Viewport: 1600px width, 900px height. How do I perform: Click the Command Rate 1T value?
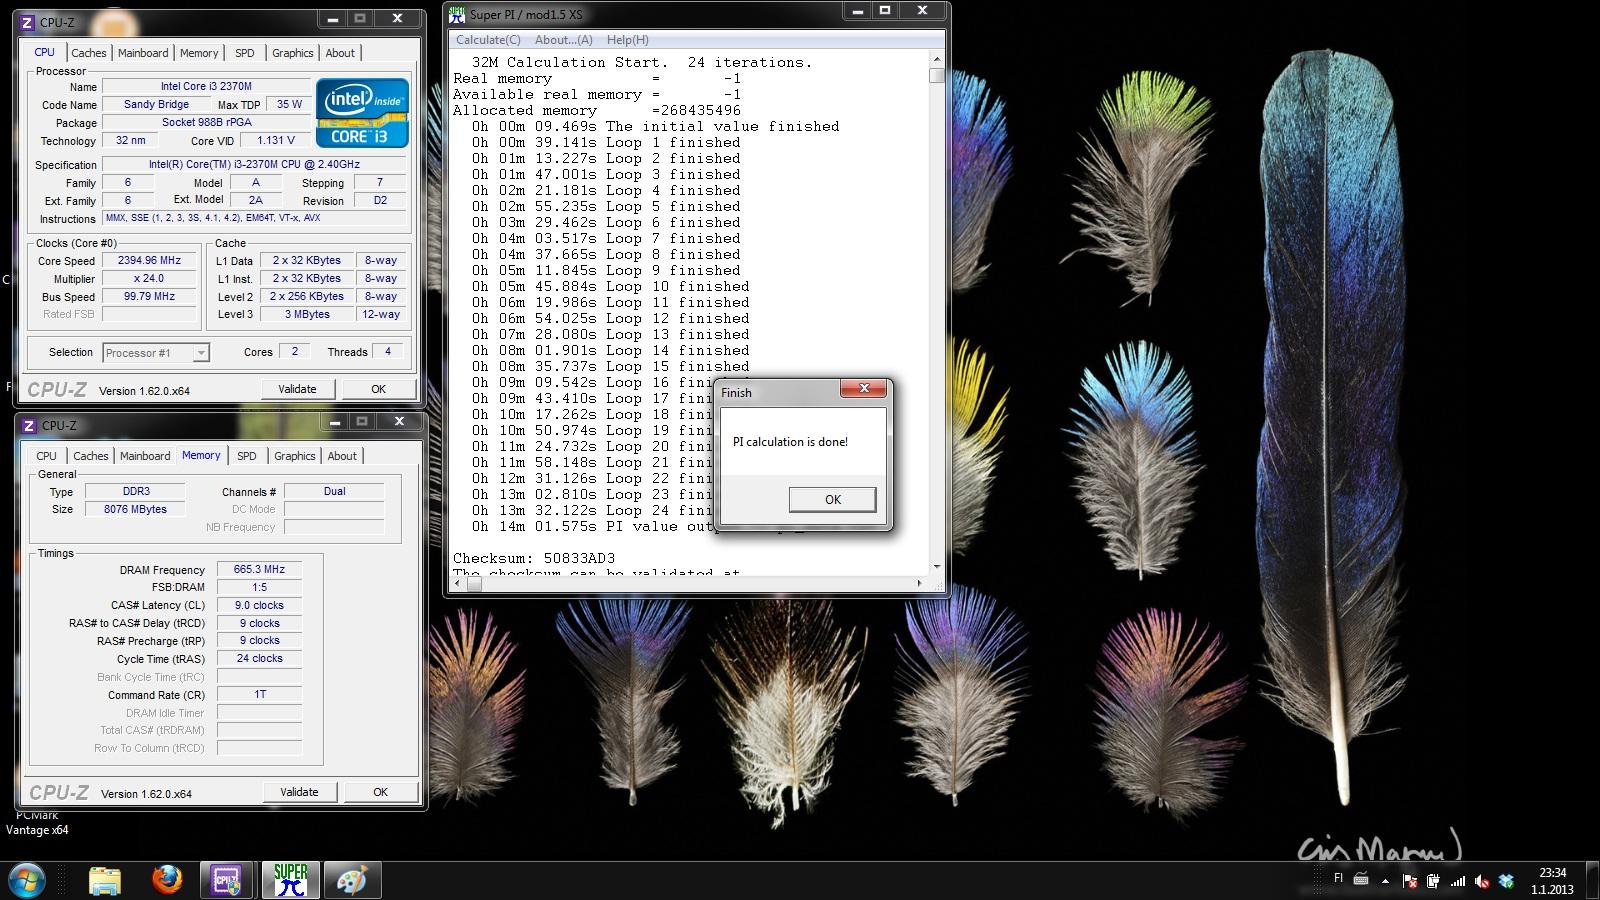(x=259, y=694)
